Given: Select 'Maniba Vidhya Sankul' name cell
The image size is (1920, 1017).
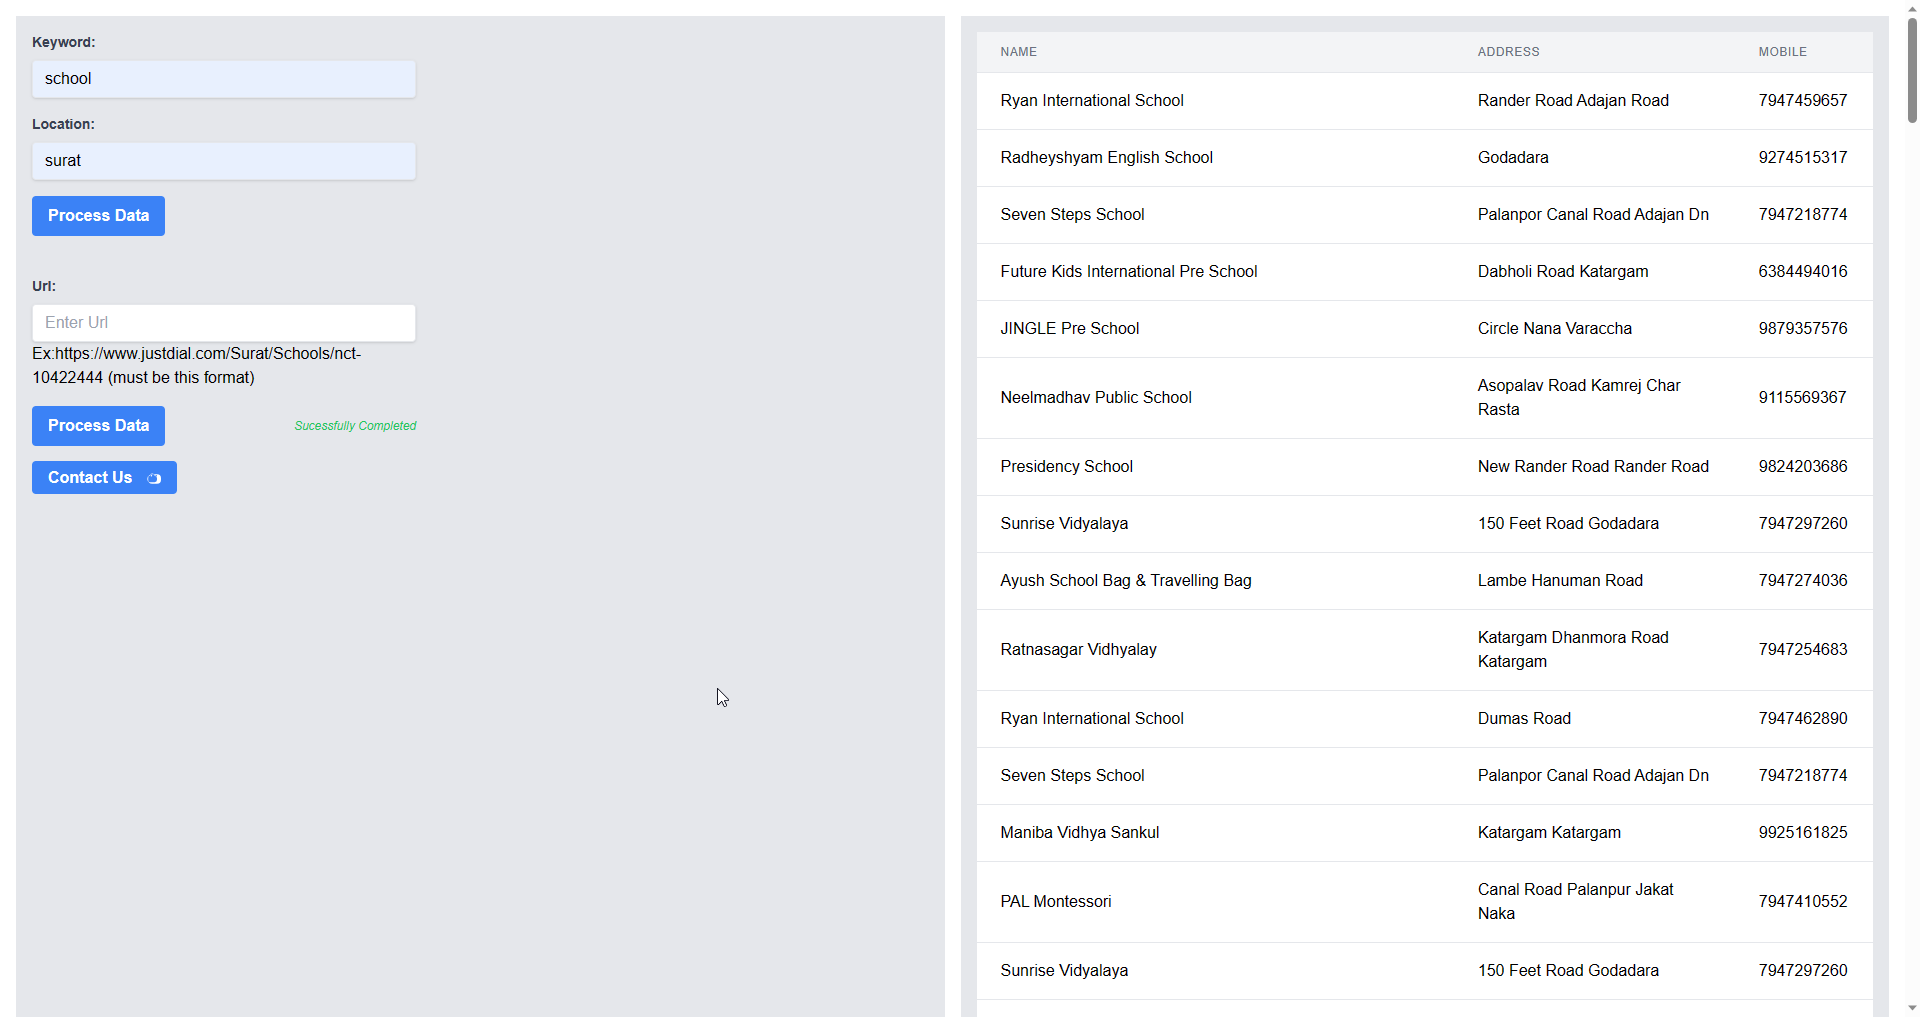Looking at the screenshot, I should pos(1079,833).
